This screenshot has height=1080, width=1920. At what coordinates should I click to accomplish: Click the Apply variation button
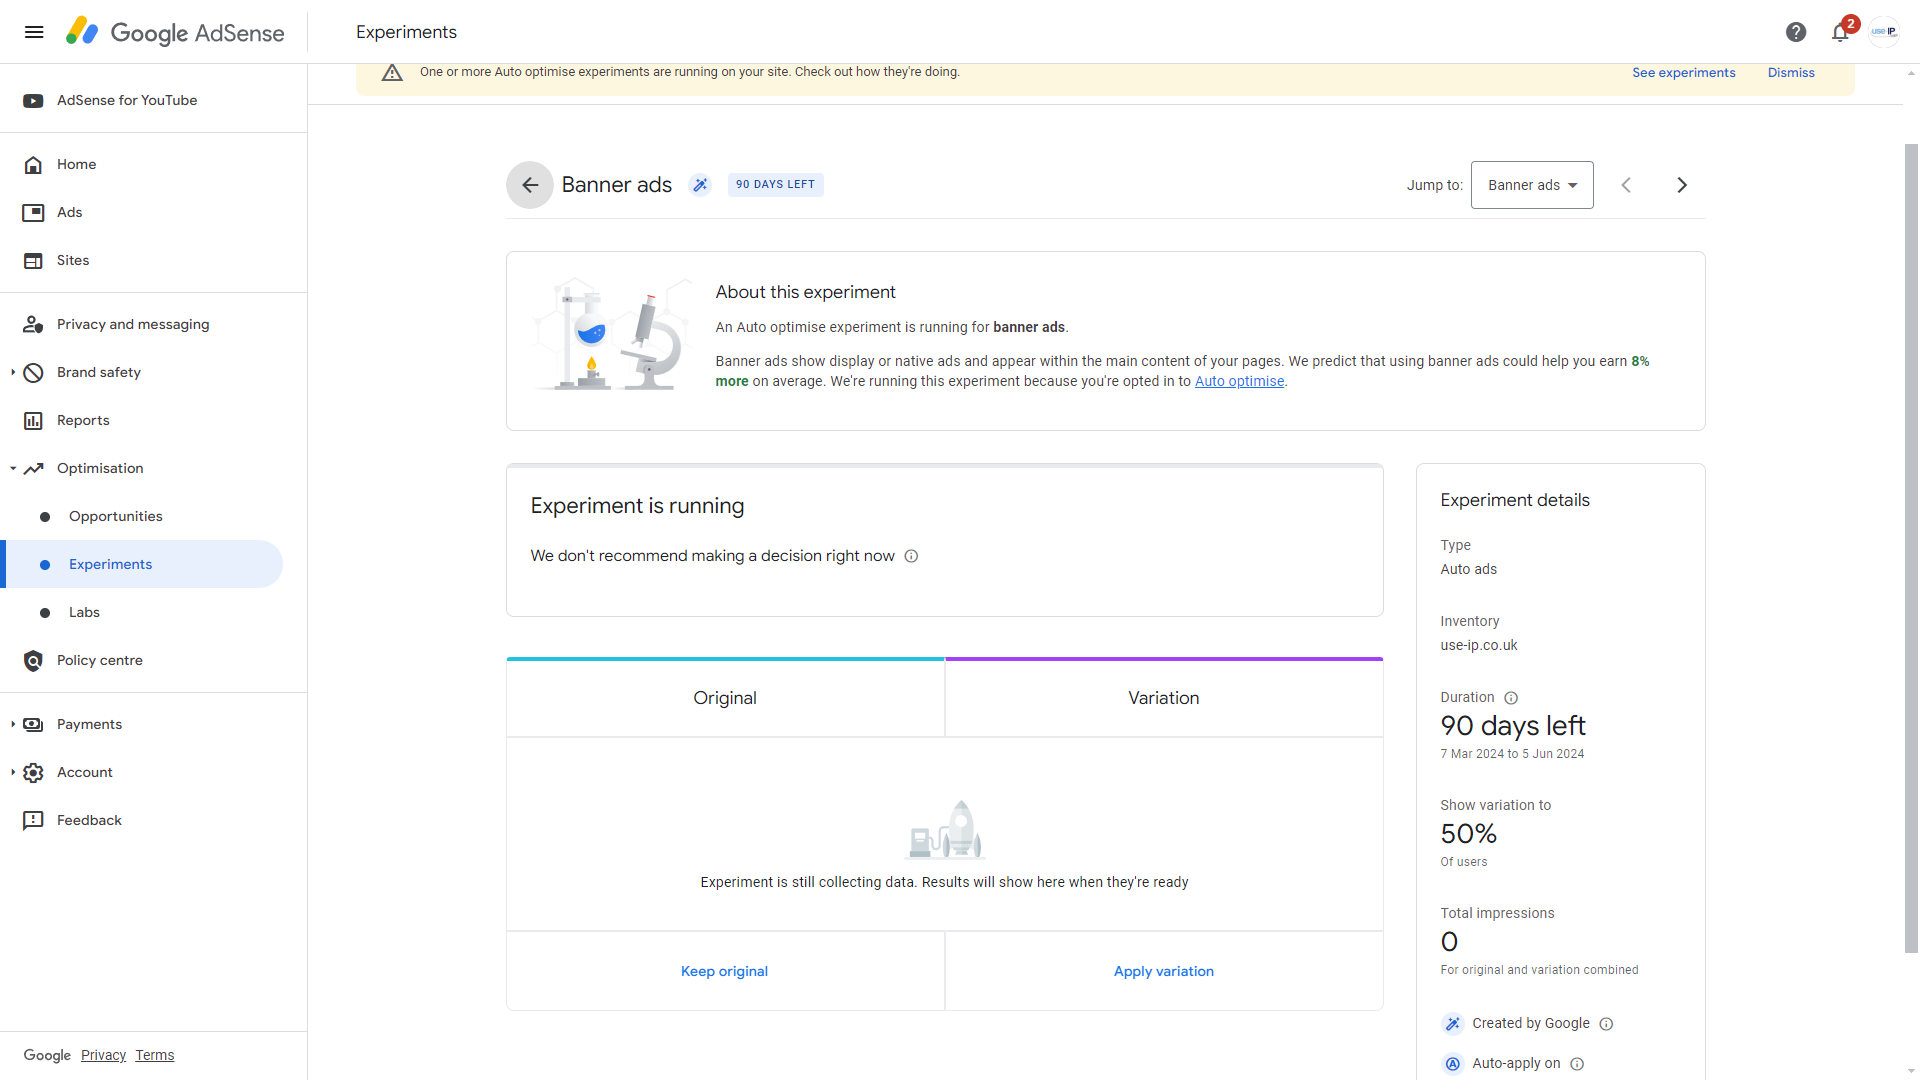[x=1164, y=971]
